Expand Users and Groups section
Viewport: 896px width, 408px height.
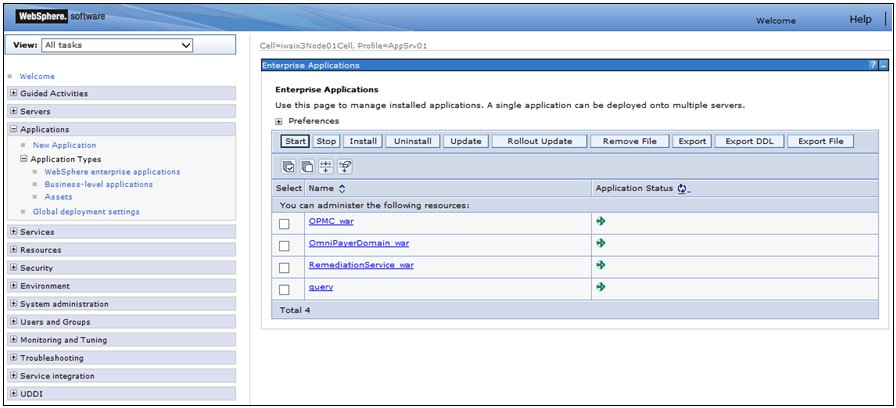[13, 322]
